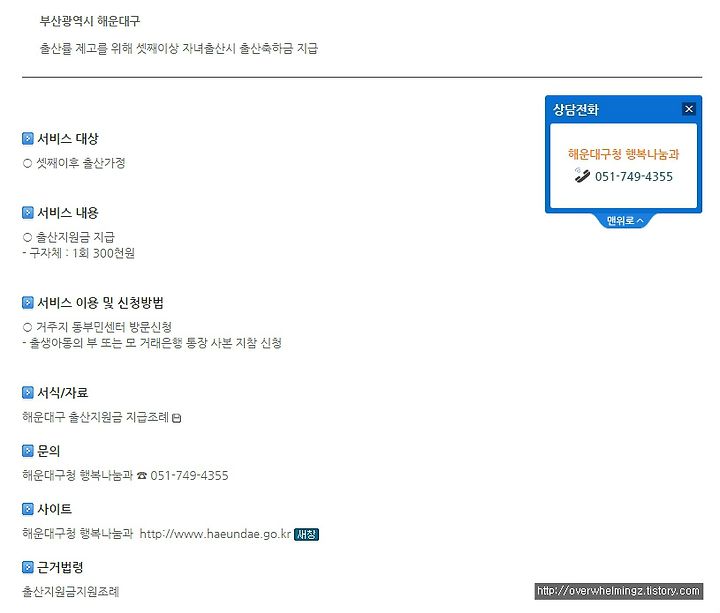Click the 서비스 대상 section arrow icon
Image resolution: width=720 pixels, height=613 pixels.
tap(28, 138)
